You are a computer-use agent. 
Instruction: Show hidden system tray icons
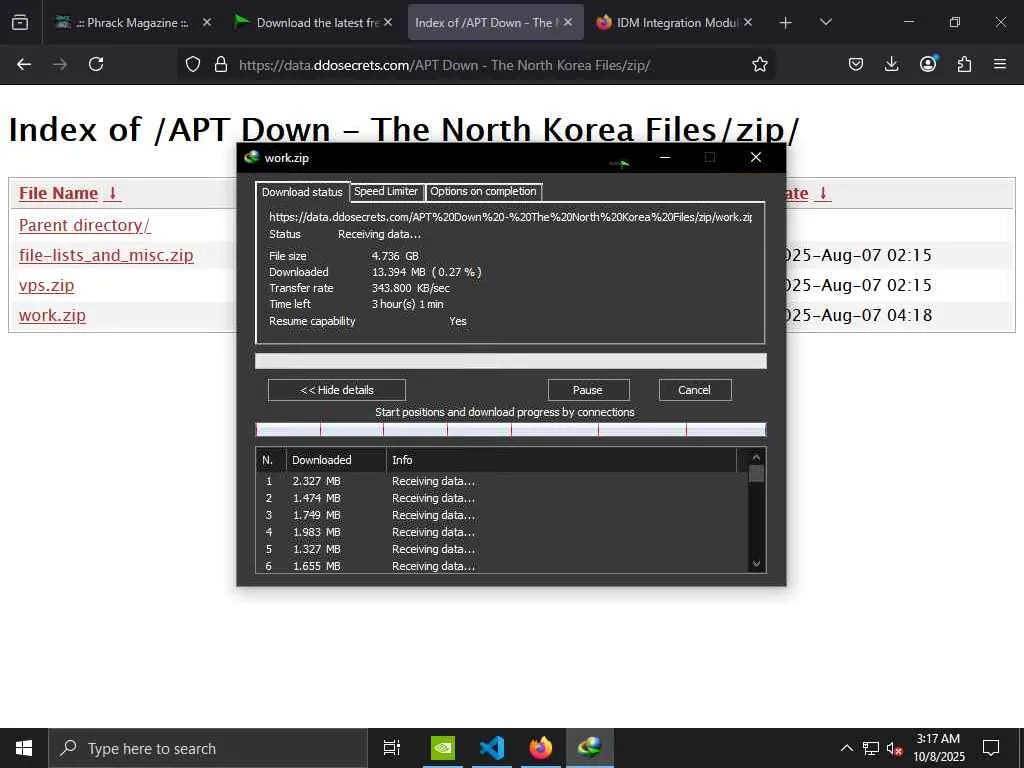click(x=846, y=748)
